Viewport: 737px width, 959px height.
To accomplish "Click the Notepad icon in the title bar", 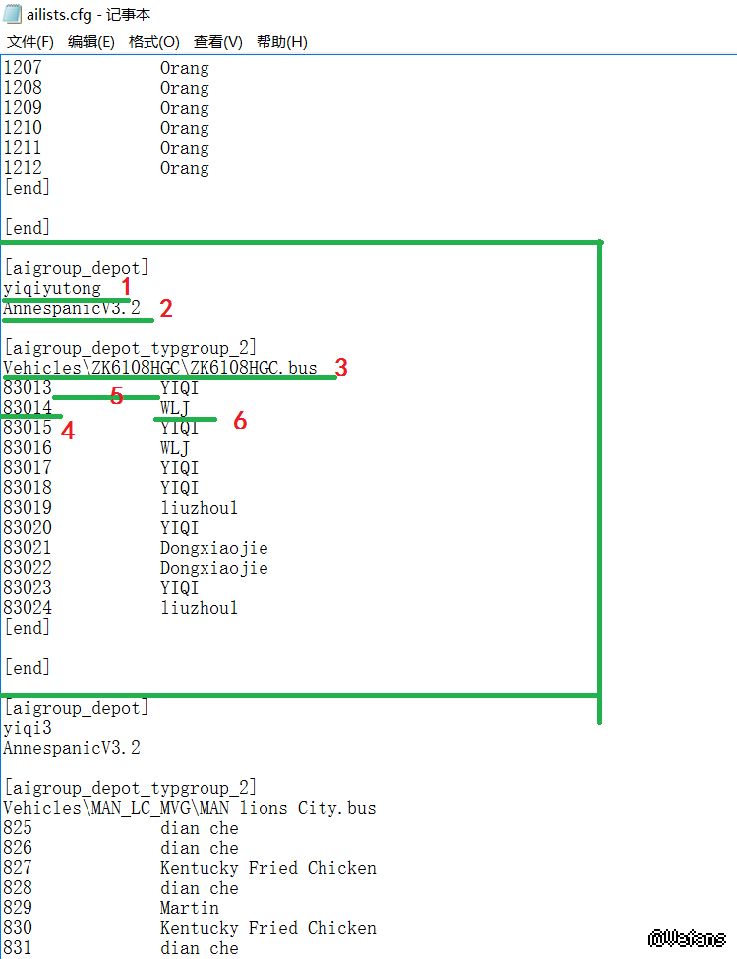I will (x=13, y=14).
